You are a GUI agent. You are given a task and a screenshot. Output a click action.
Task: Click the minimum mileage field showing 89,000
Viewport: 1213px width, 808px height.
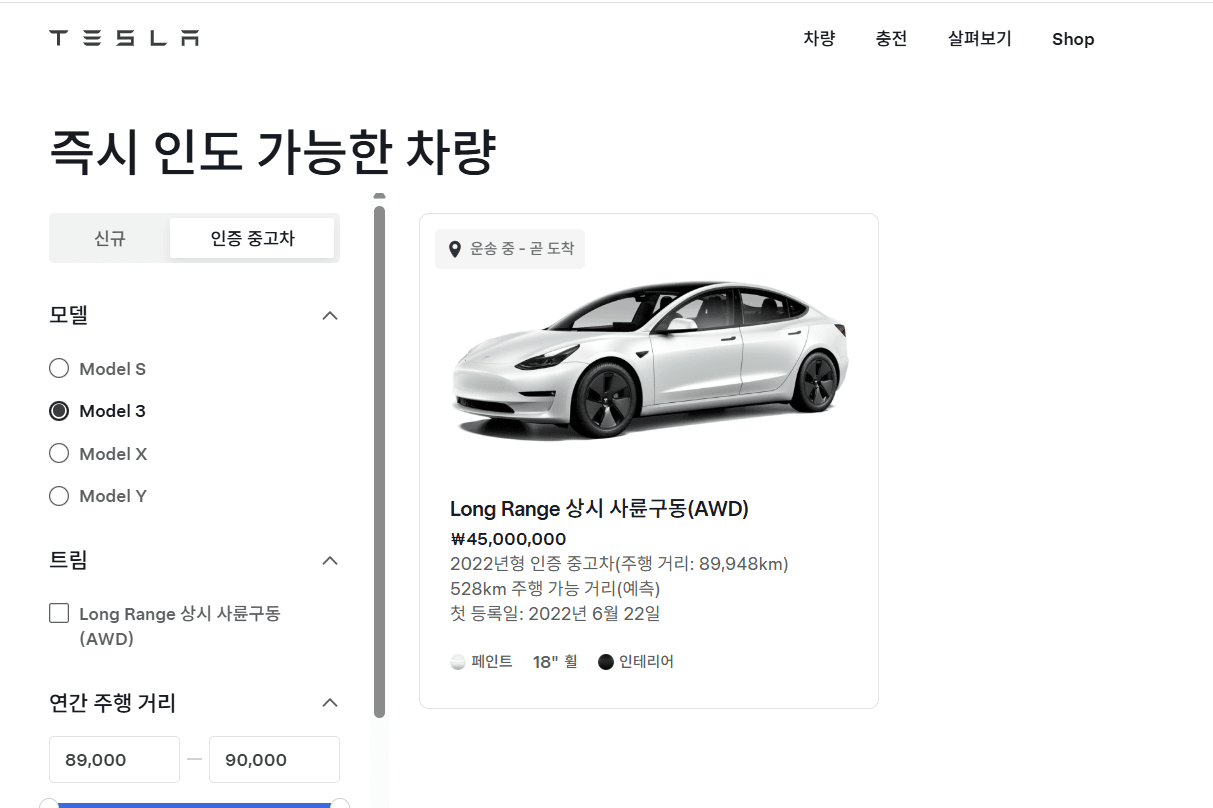pyautogui.click(x=114, y=760)
